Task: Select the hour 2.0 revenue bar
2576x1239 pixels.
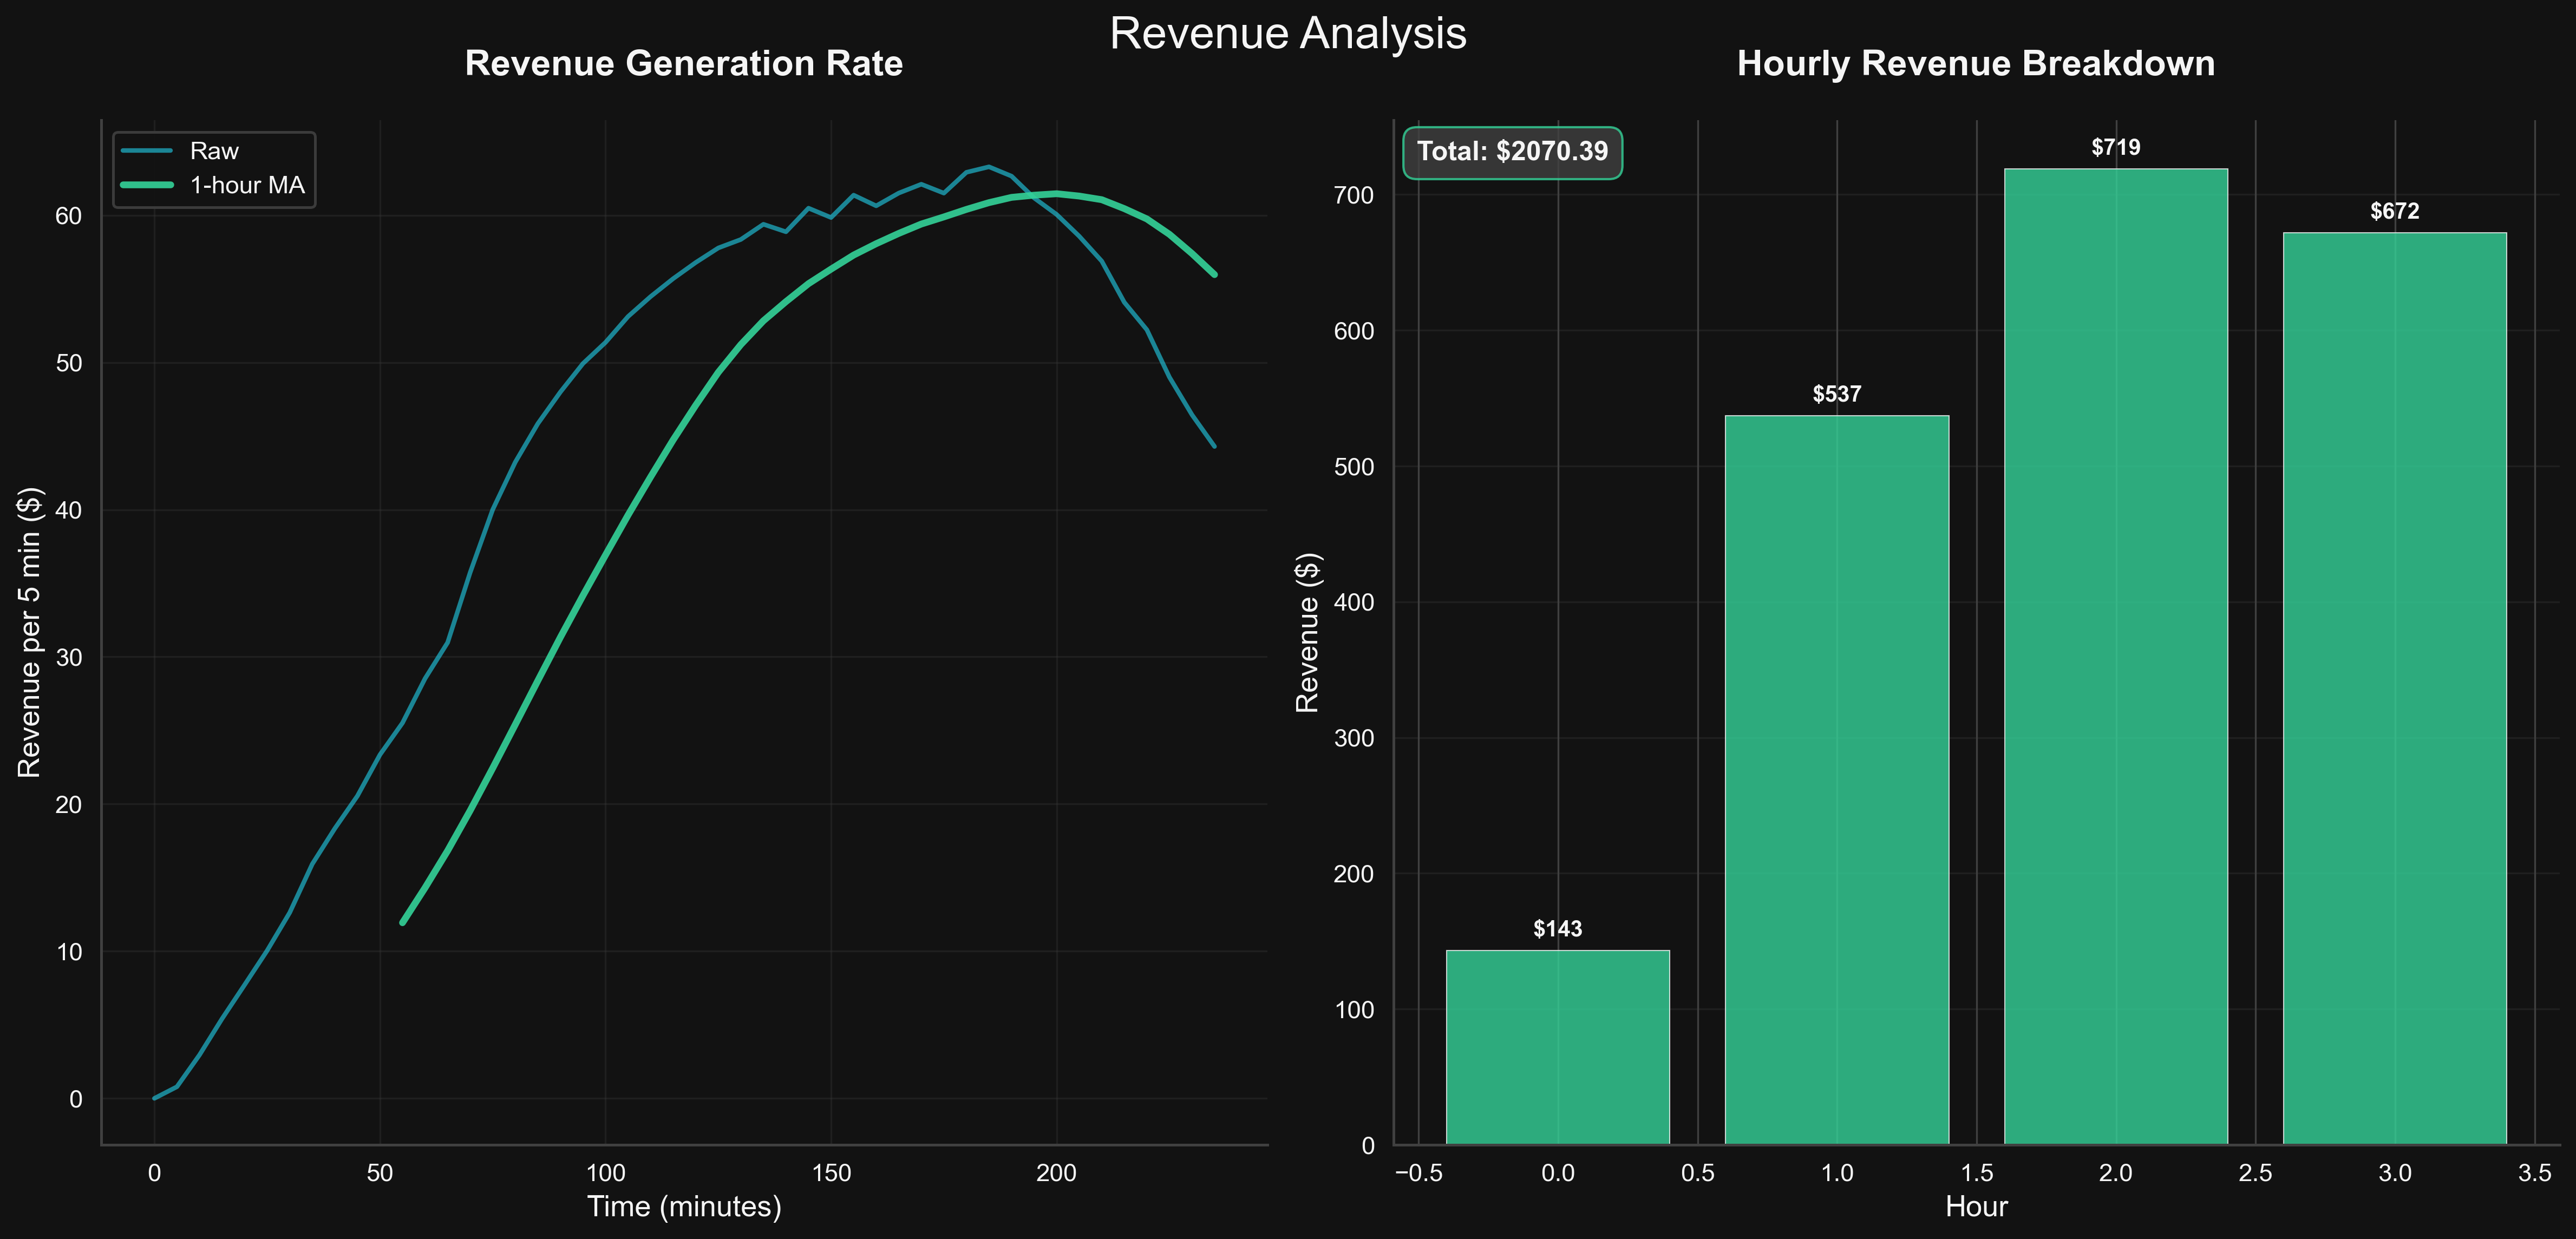Action: (2116, 656)
